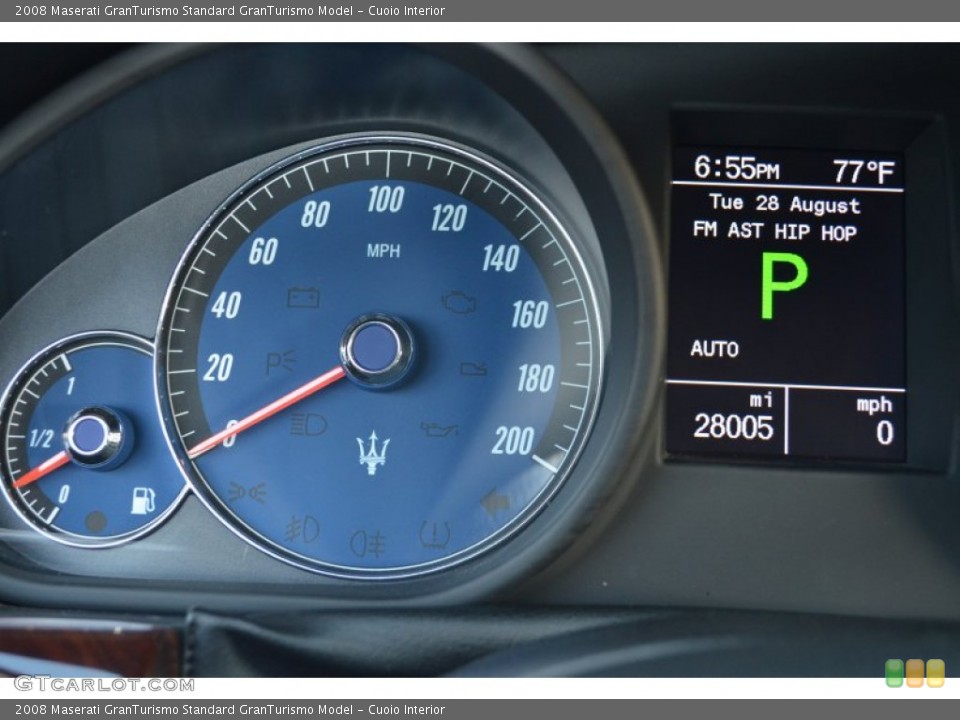Click the 40 mark on speedometer
The height and width of the screenshot is (720, 960).
pos(226,305)
